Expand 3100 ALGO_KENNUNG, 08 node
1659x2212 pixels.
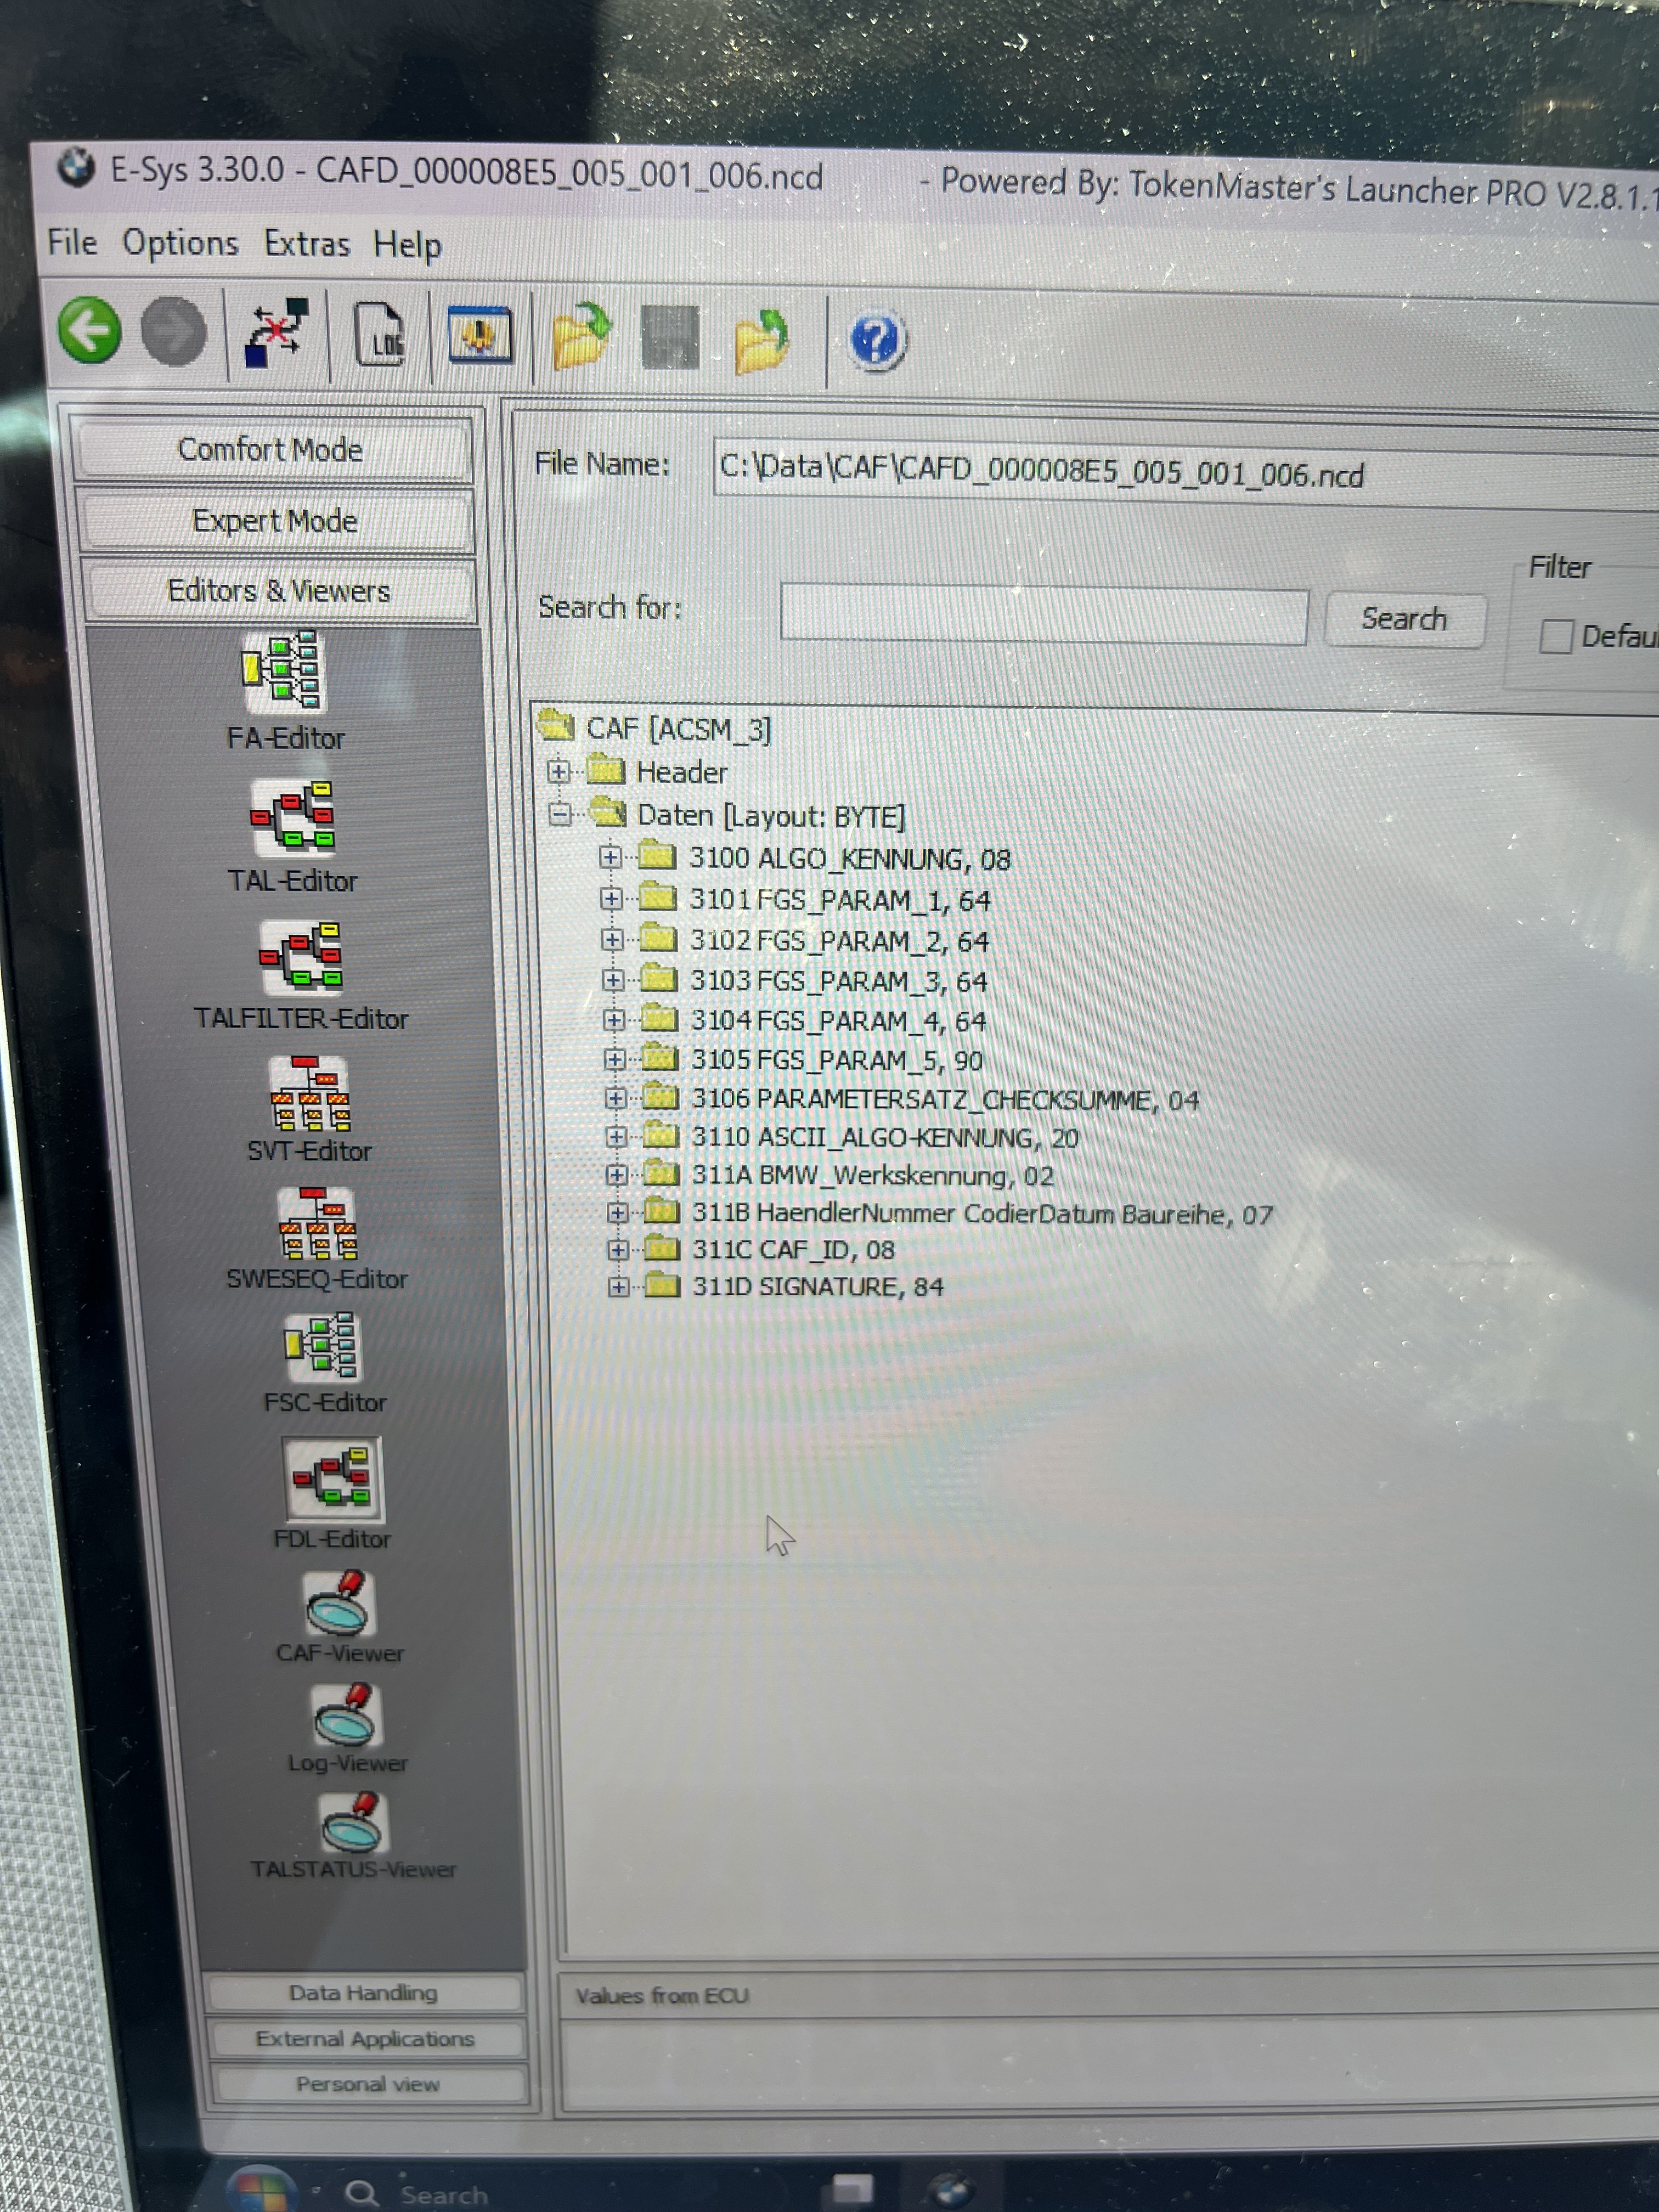click(610, 857)
